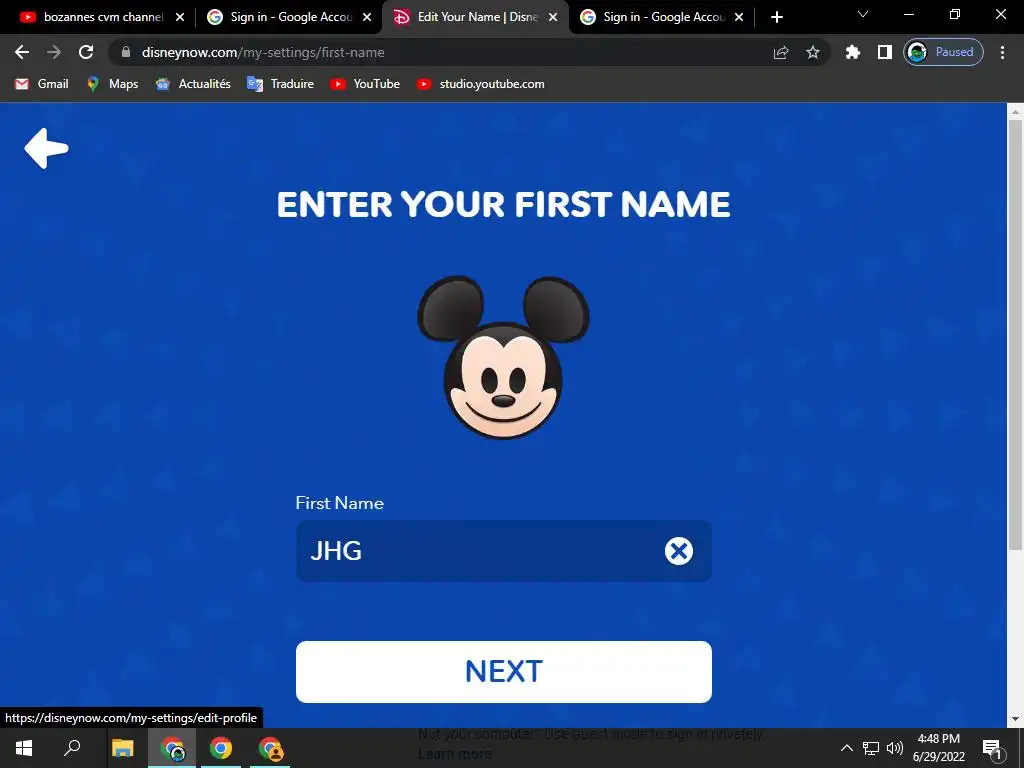Viewport: 1024px width, 768px height.
Task: Toggle the browser side panel icon
Action: pos(884,52)
